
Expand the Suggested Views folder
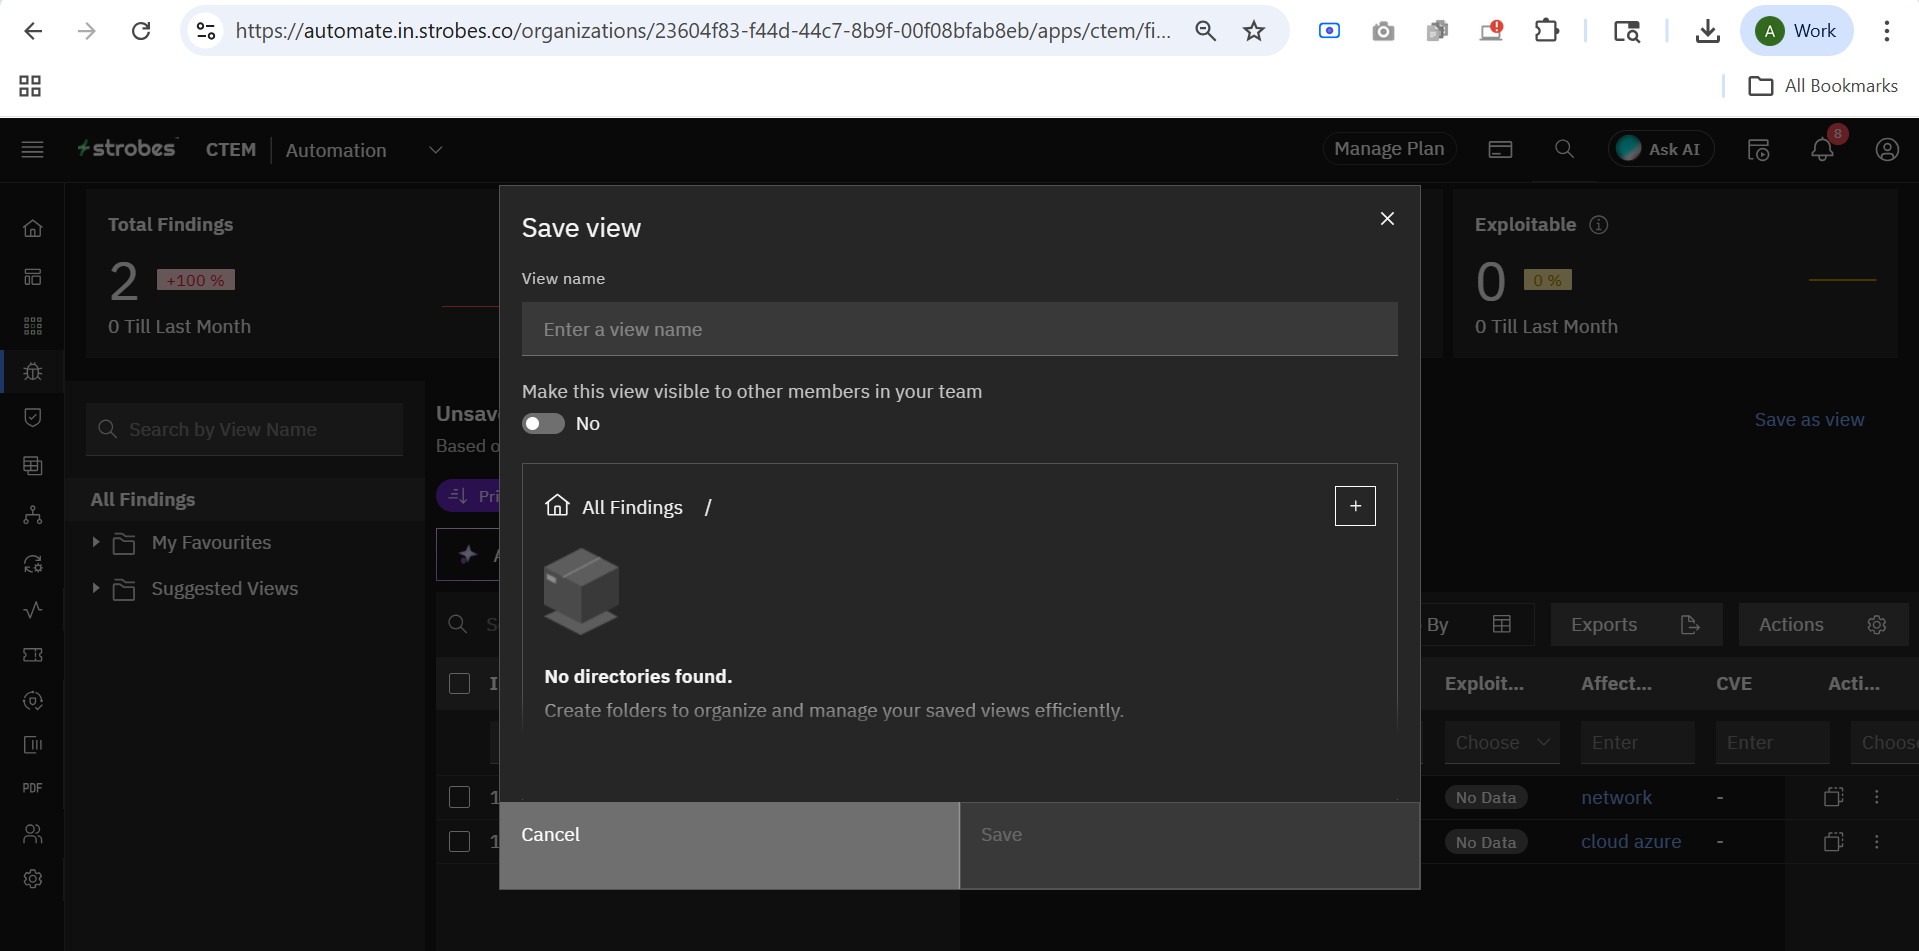click(x=96, y=588)
